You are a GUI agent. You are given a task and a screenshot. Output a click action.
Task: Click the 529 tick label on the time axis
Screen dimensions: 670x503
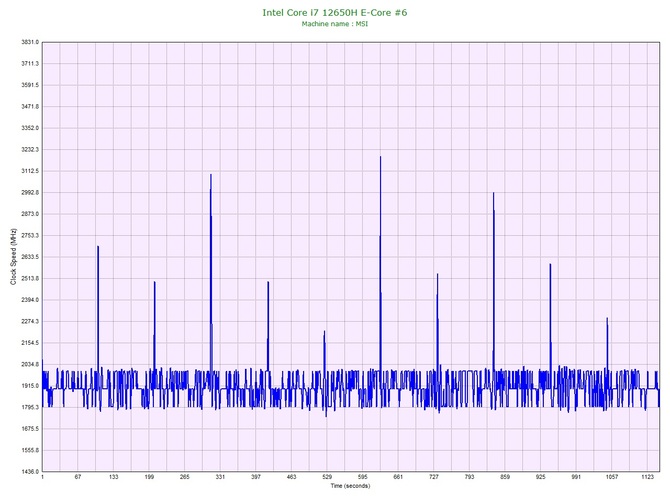click(x=327, y=478)
